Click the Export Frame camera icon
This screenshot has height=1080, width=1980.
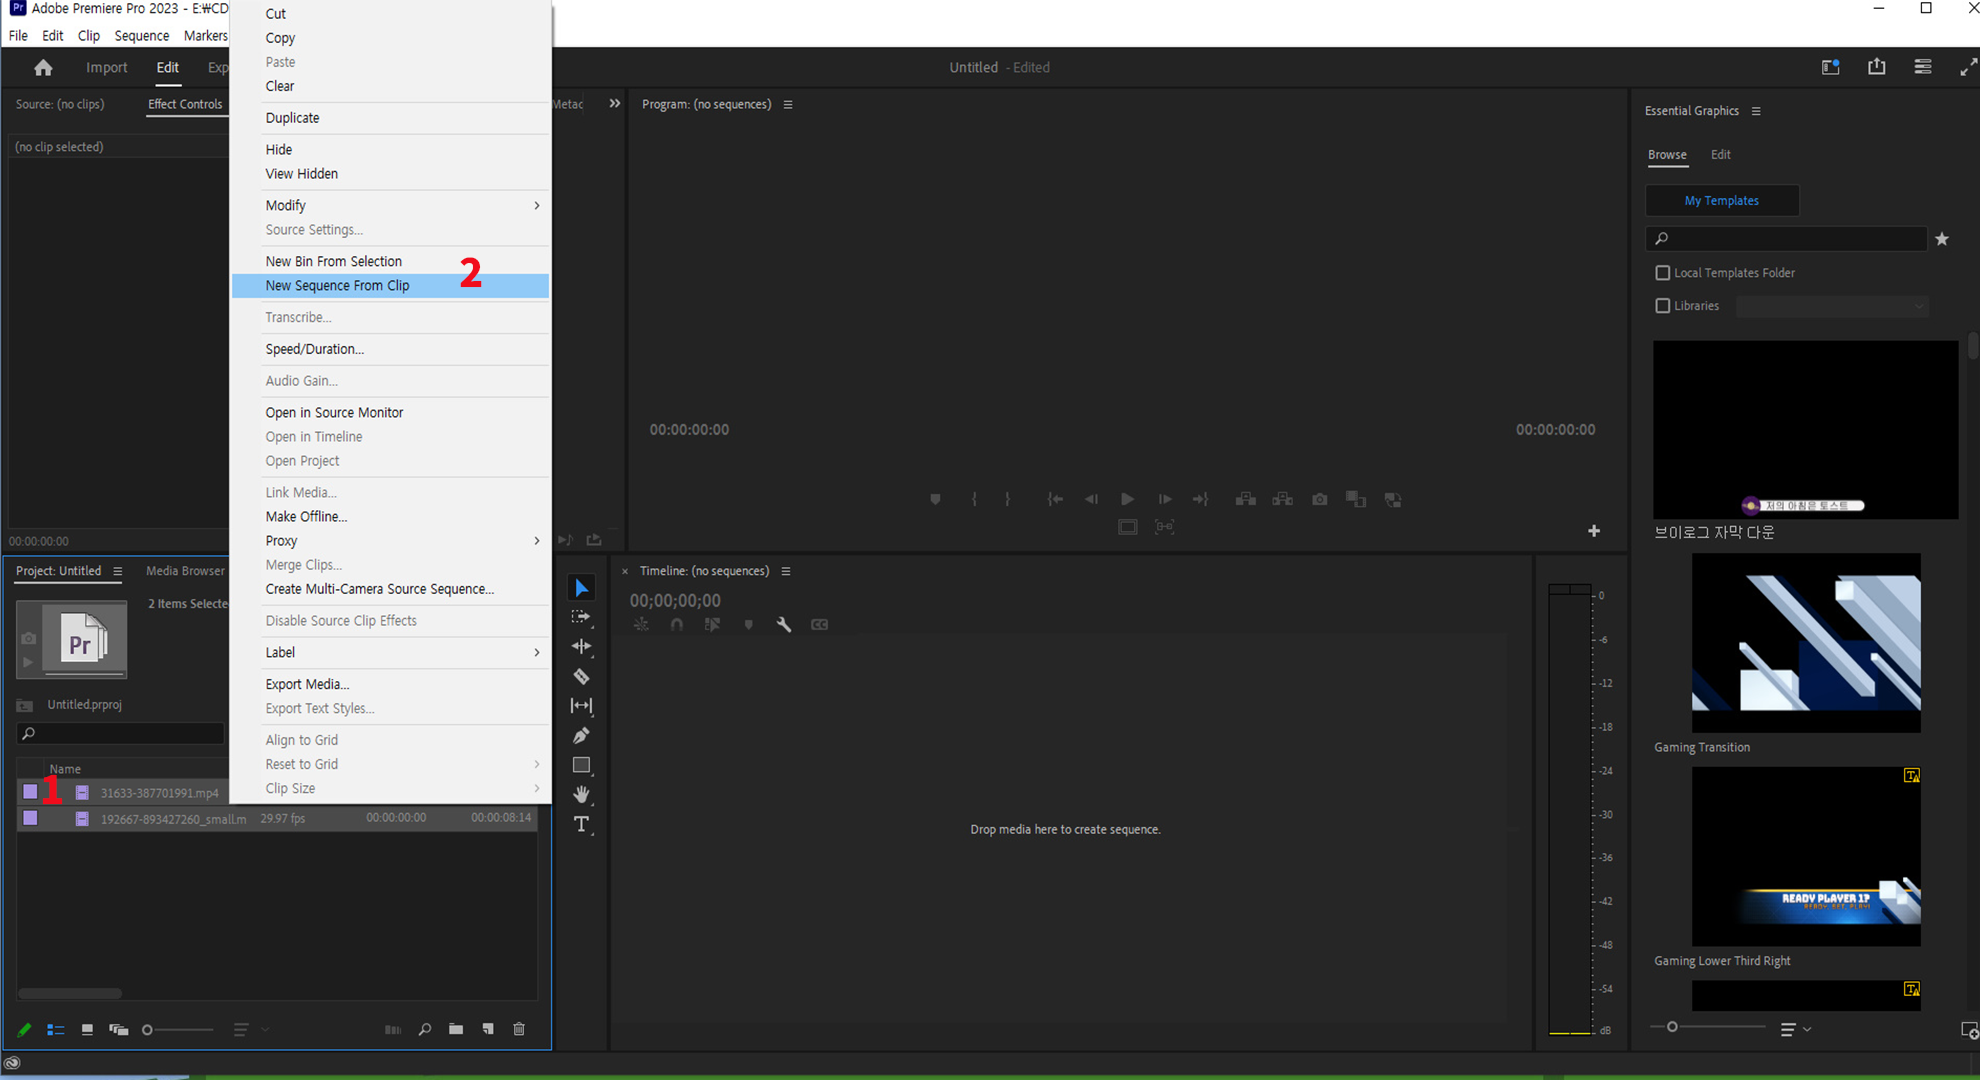[x=1320, y=499]
